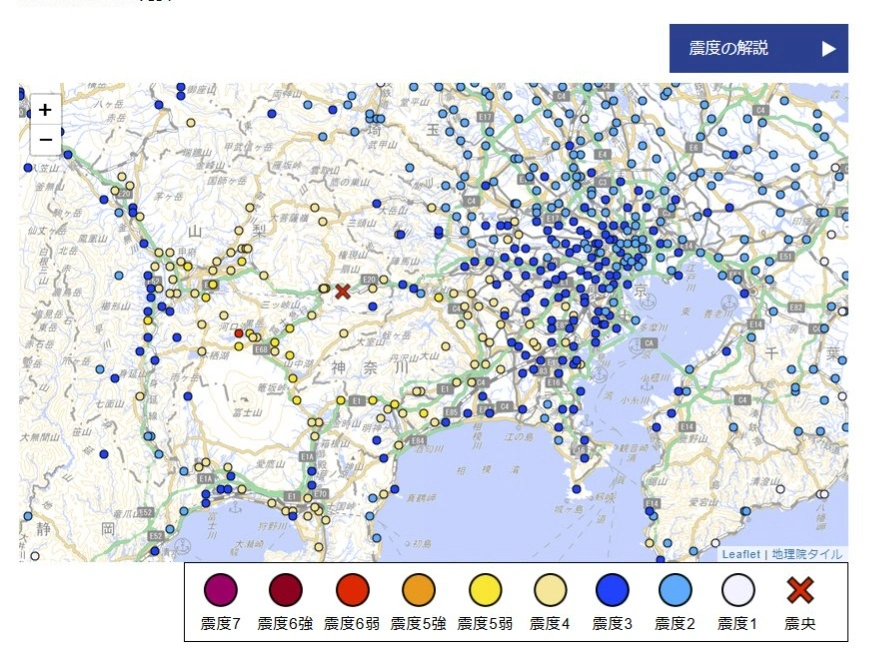Open the 震度の解説 explanation button
Screen dimensions: 876x656
click(758, 49)
